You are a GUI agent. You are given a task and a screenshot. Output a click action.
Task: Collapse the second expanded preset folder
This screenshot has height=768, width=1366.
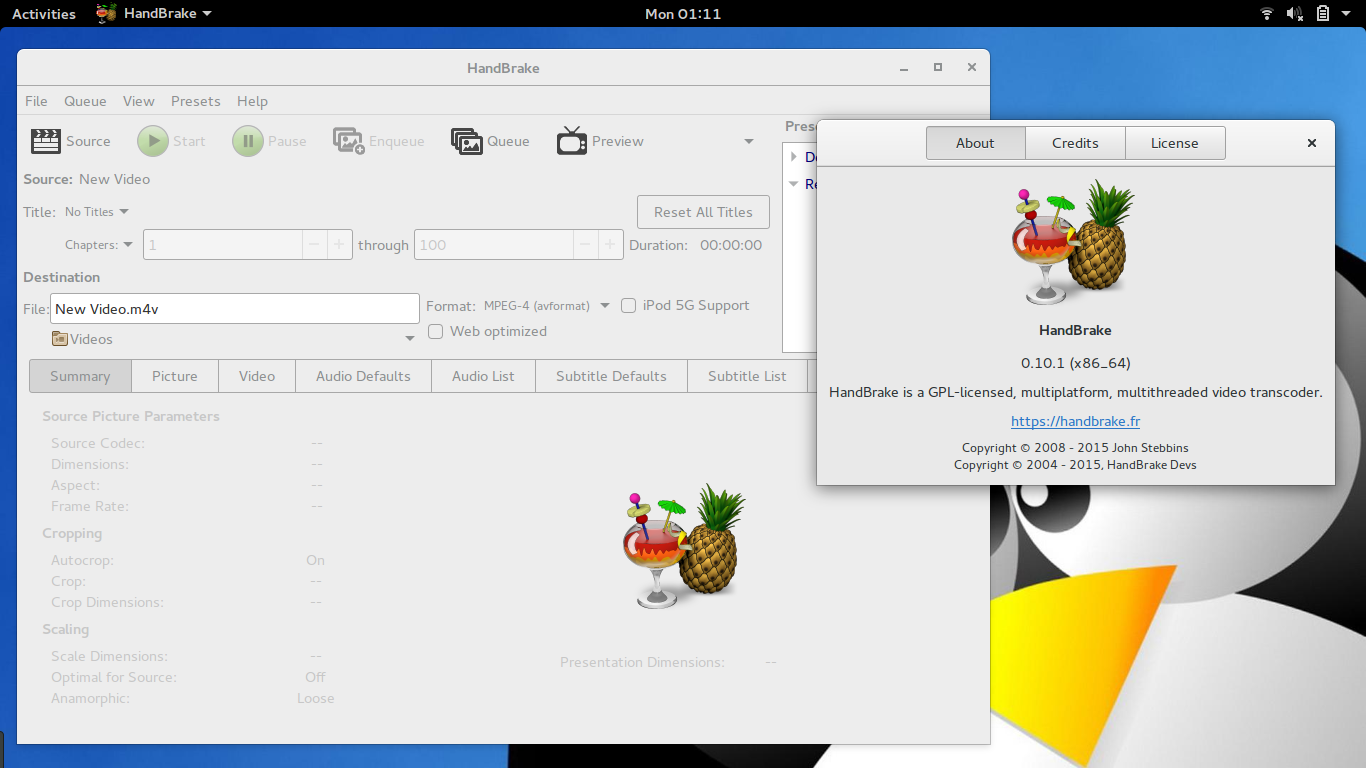pos(794,184)
